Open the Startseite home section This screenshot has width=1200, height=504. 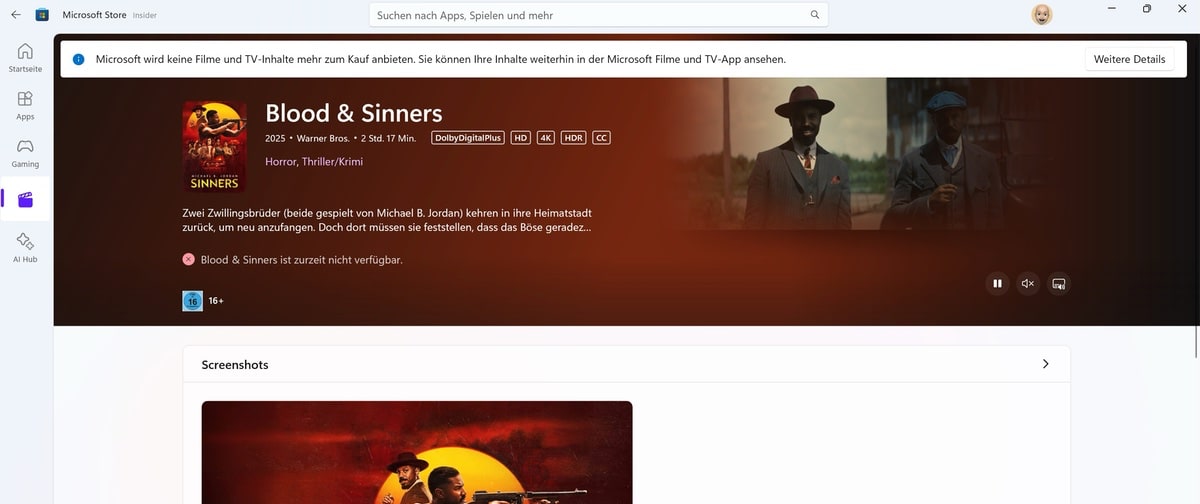25,57
